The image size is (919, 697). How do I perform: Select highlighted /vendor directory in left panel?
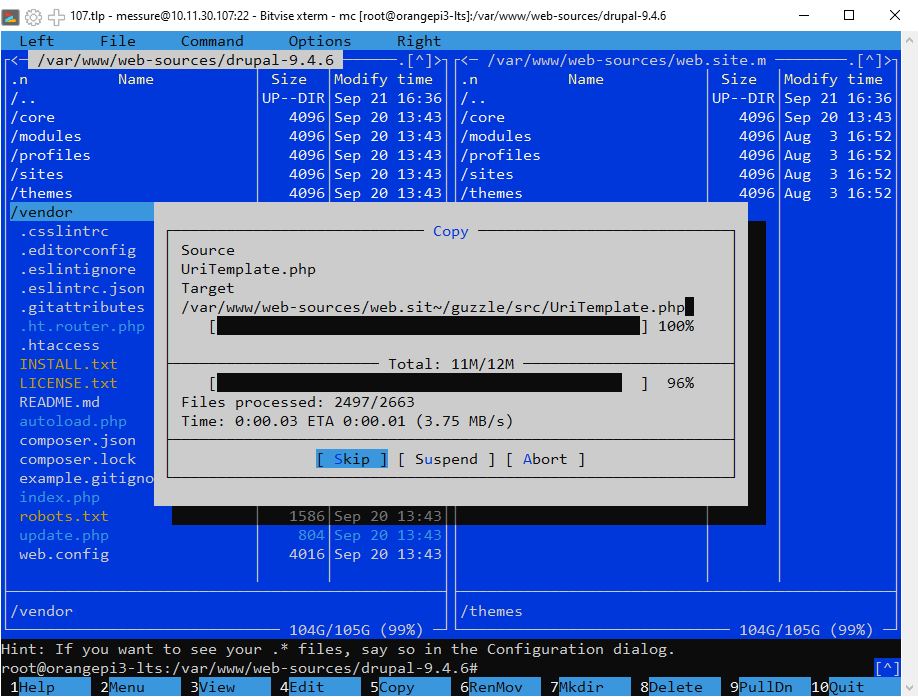tap(82, 212)
